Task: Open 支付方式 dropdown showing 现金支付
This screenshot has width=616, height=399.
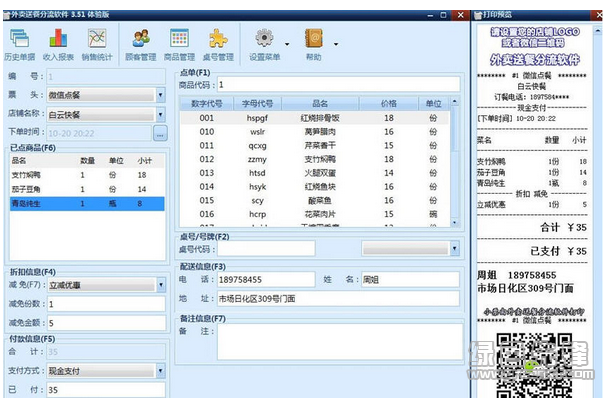Action: tap(161, 371)
